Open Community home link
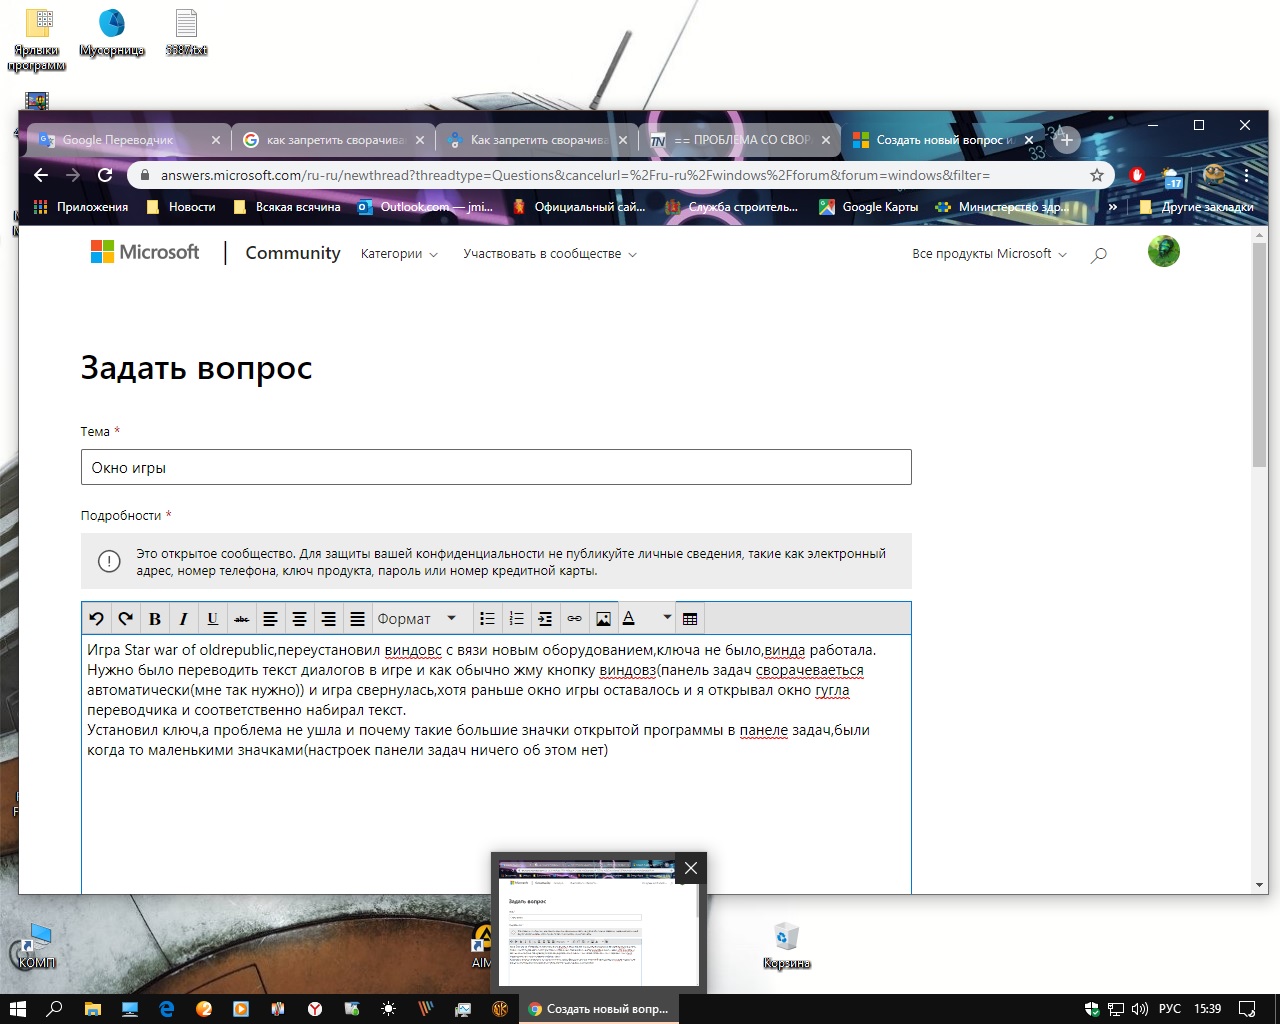Image resolution: width=1280 pixels, height=1024 pixels. 293,253
